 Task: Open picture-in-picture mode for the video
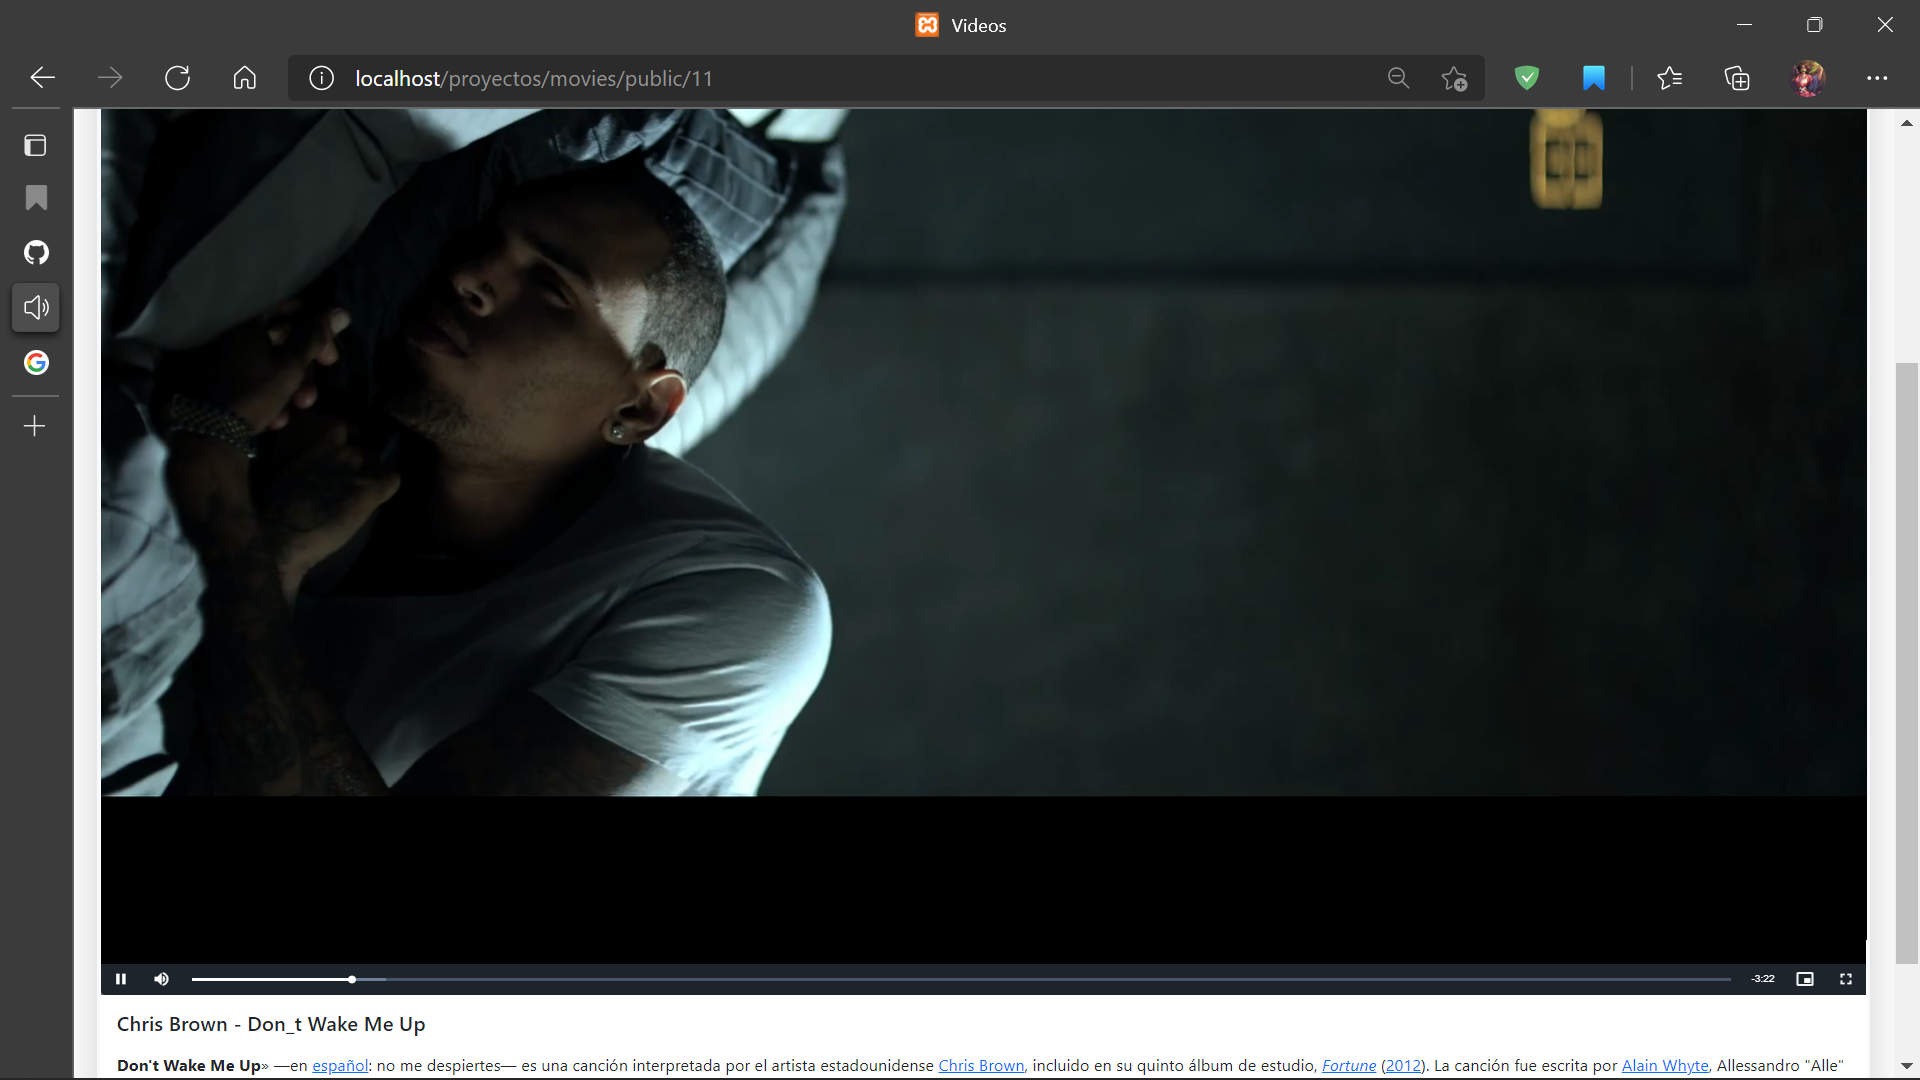coord(1805,979)
